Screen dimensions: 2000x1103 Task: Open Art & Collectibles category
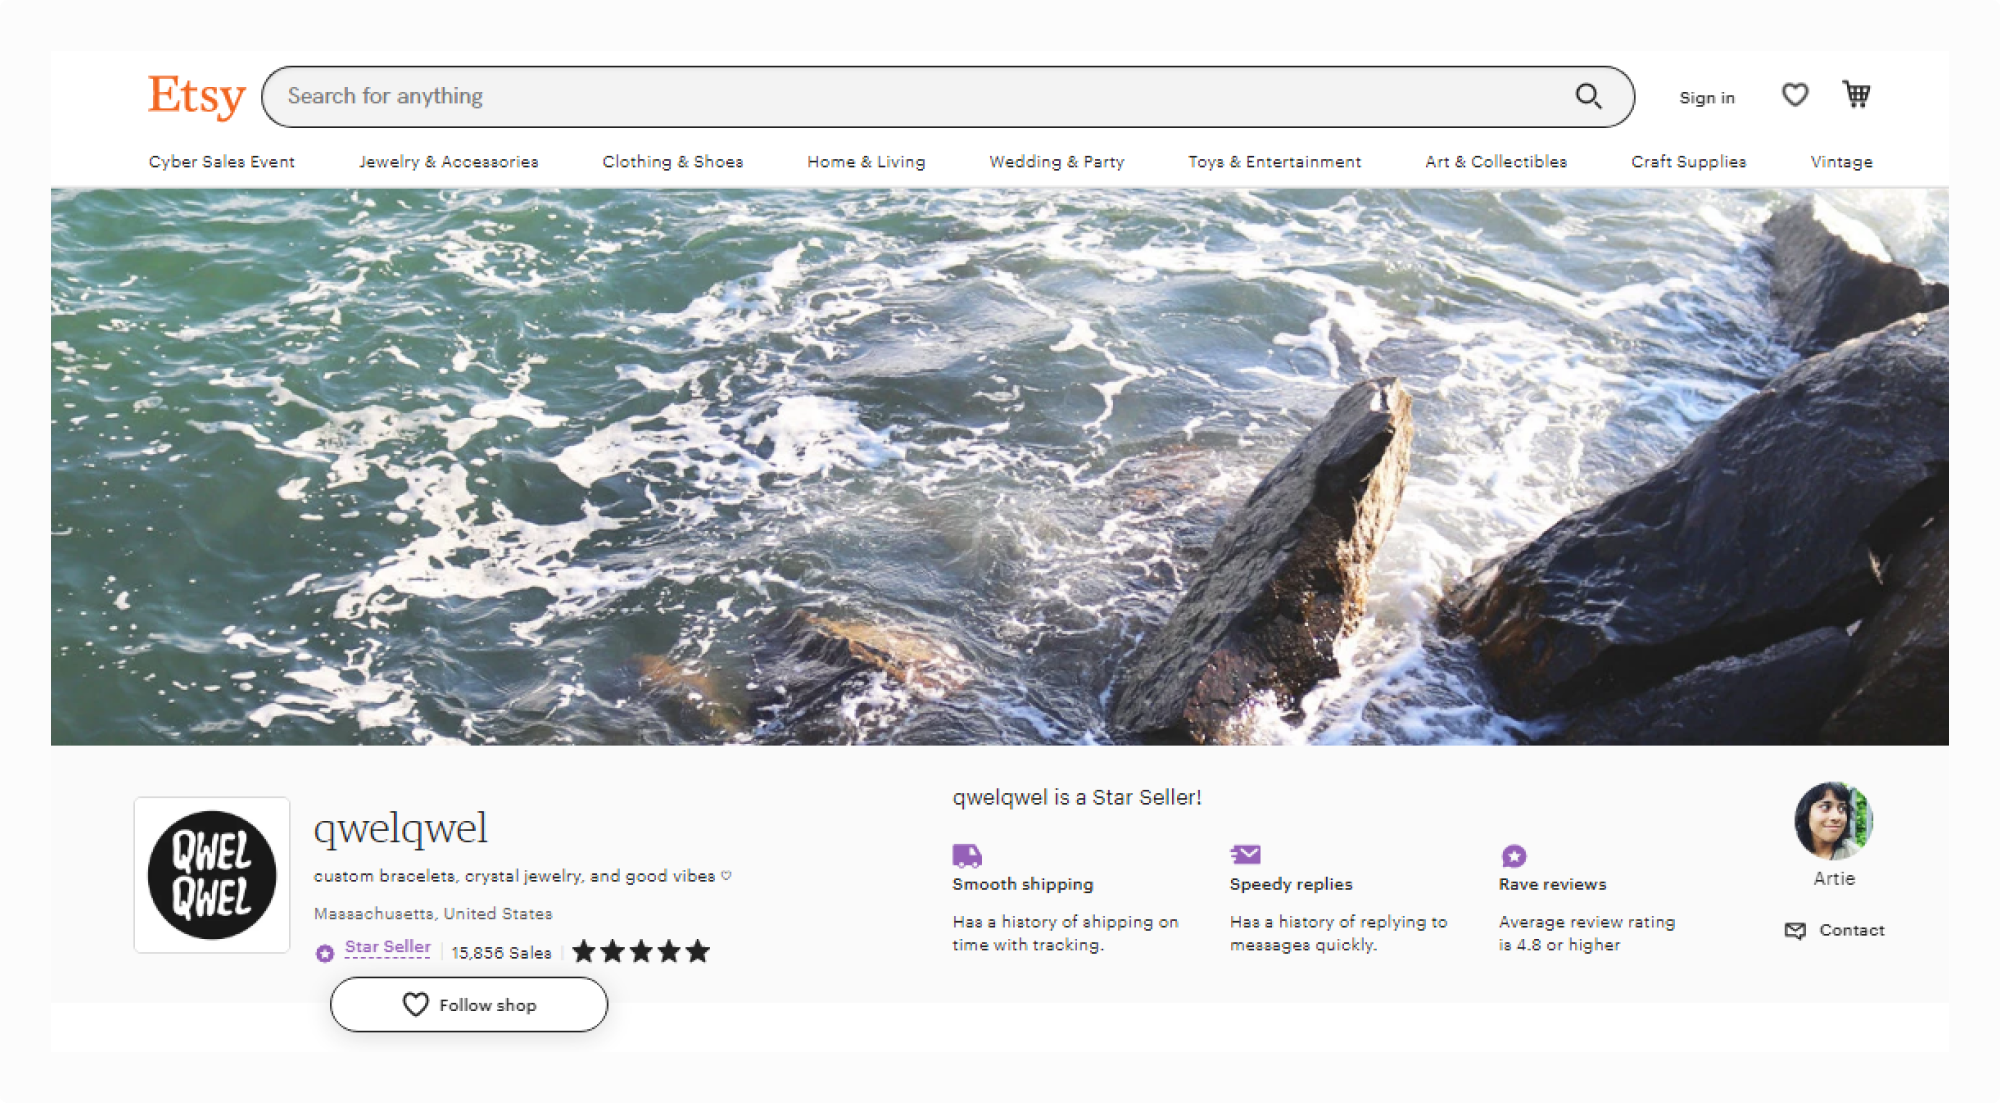point(1496,162)
